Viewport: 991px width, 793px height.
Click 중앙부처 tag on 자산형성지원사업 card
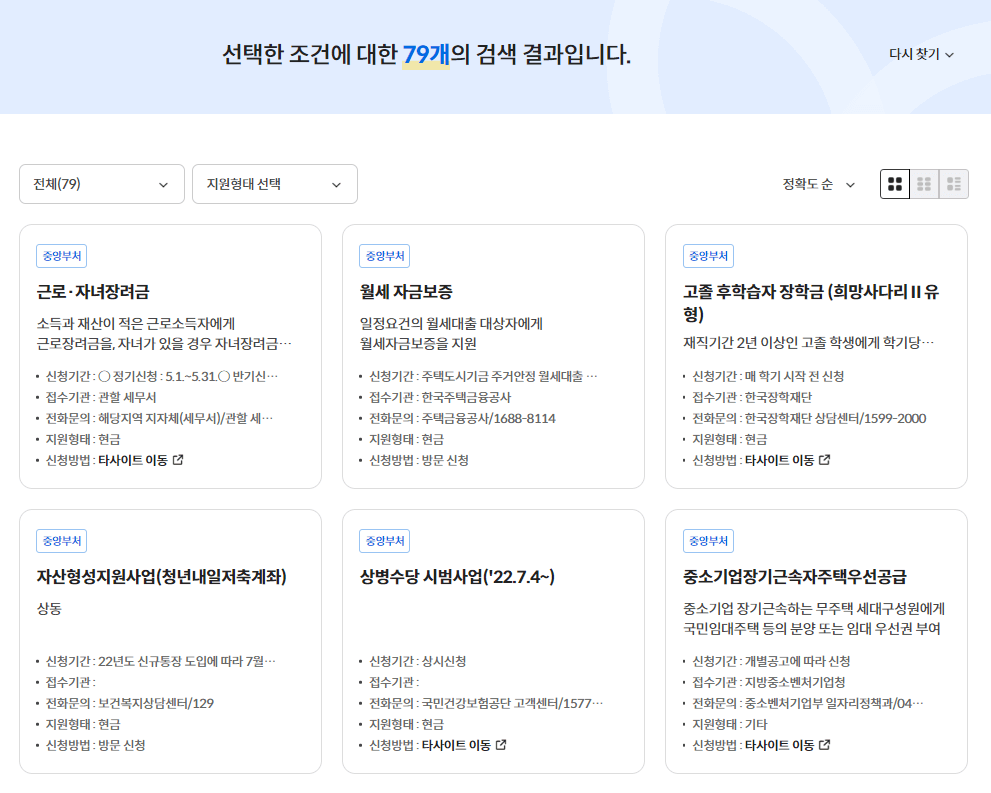tap(62, 541)
